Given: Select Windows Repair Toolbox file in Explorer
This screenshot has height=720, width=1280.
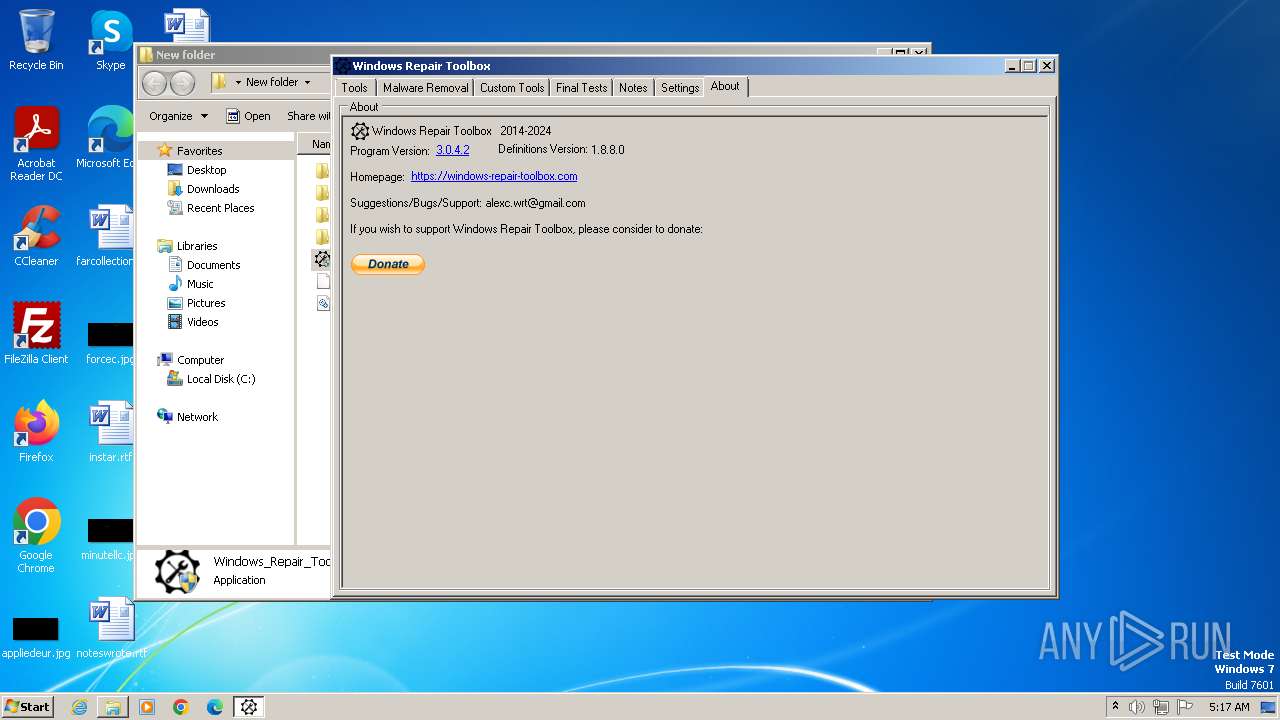Looking at the screenshot, I should point(321,259).
